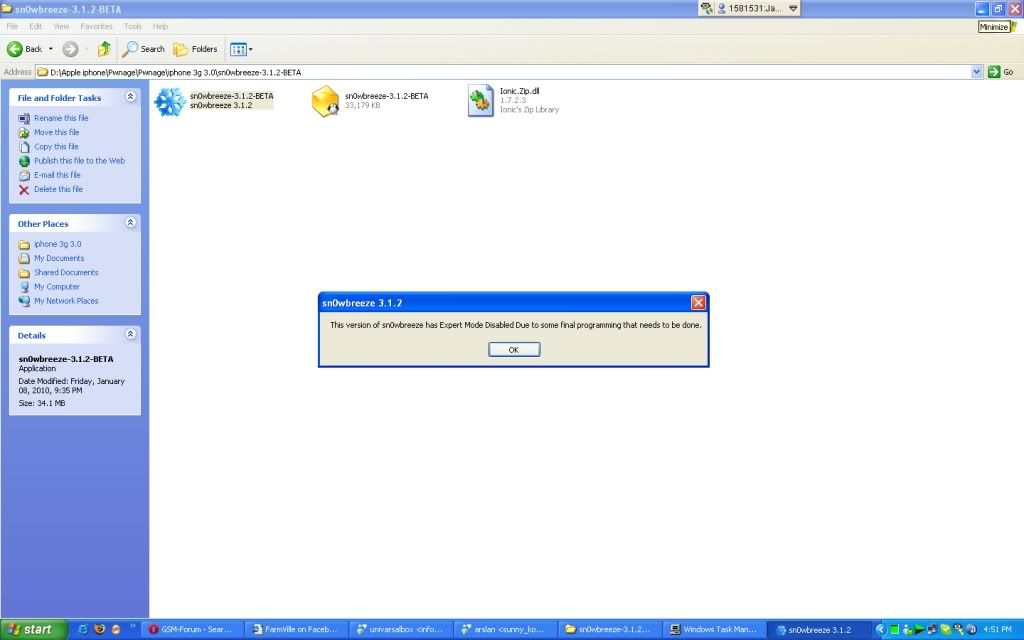The image size is (1024, 640).
Task: Open iphone 3g 3.0 folder link
Action: 57,244
